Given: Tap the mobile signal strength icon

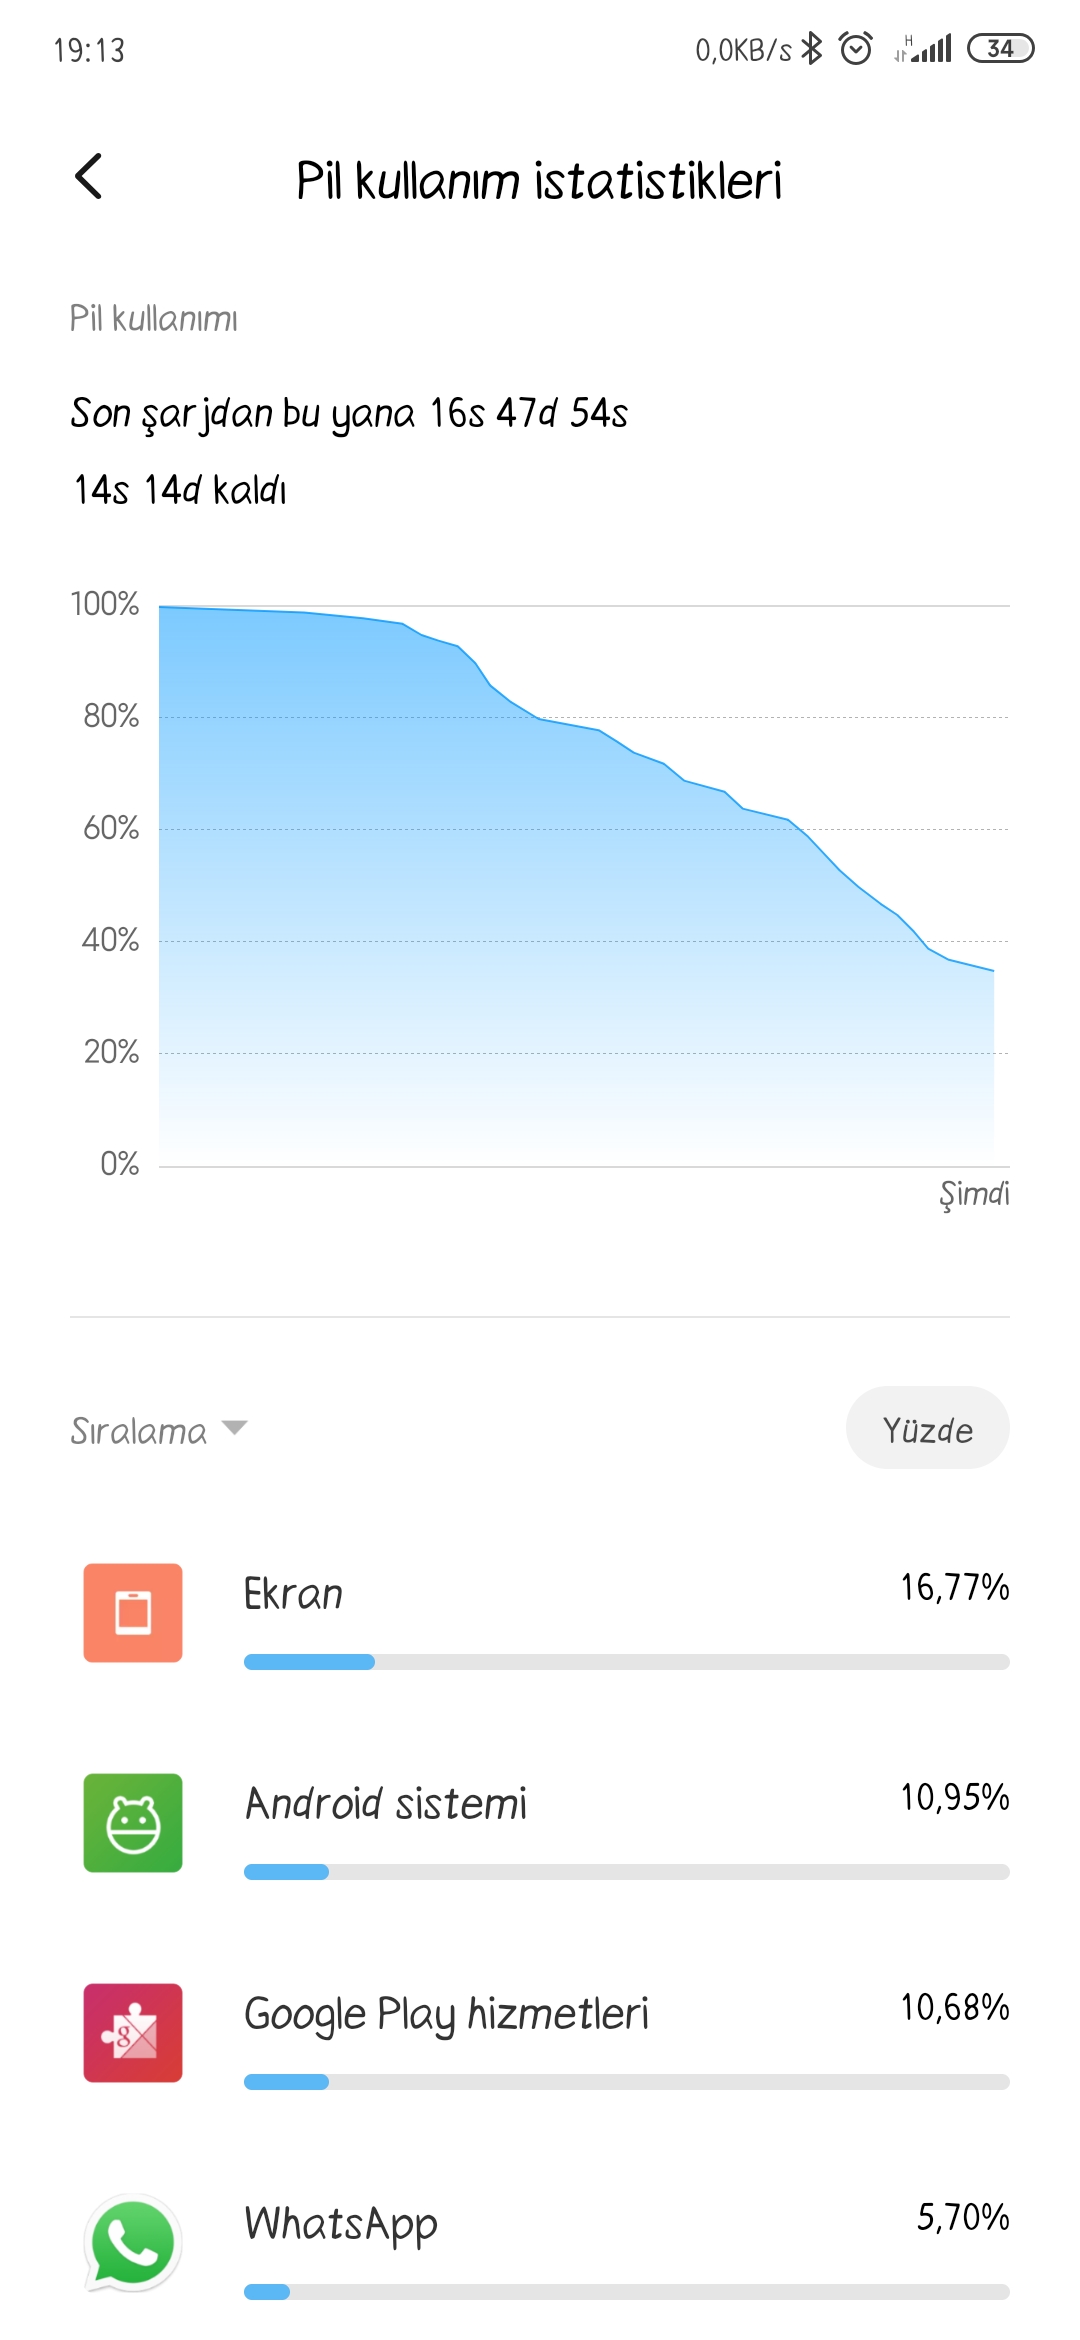Looking at the screenshot, I should [x=923, y=48].
